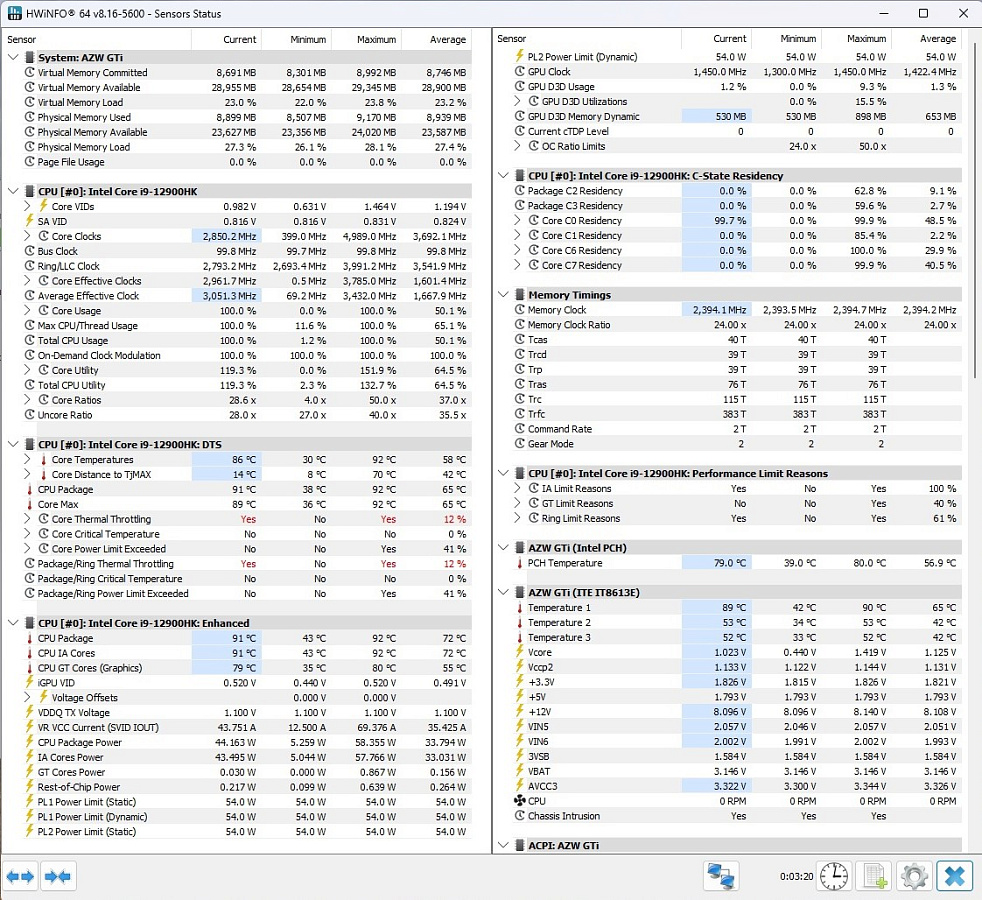
Task: Select the VR VCC Current (SVID IOUT) row
Action: [247, 728]
